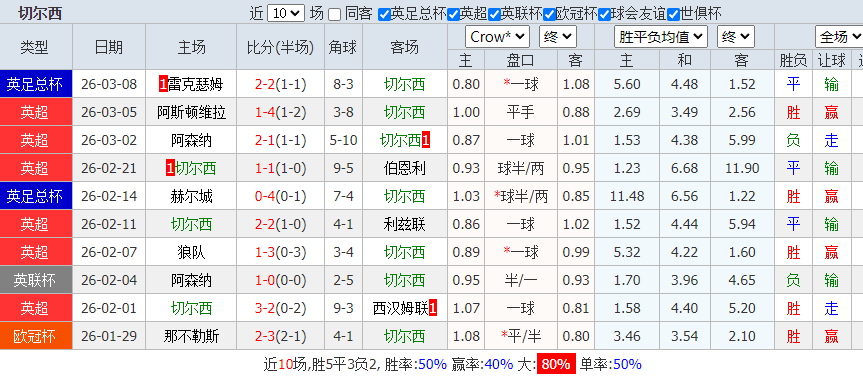Image resolution: width=863 pixels, height=377 pixels.
Task: Uncheck the 球会友谊 filter checkbox
Action: pos(604,14)
